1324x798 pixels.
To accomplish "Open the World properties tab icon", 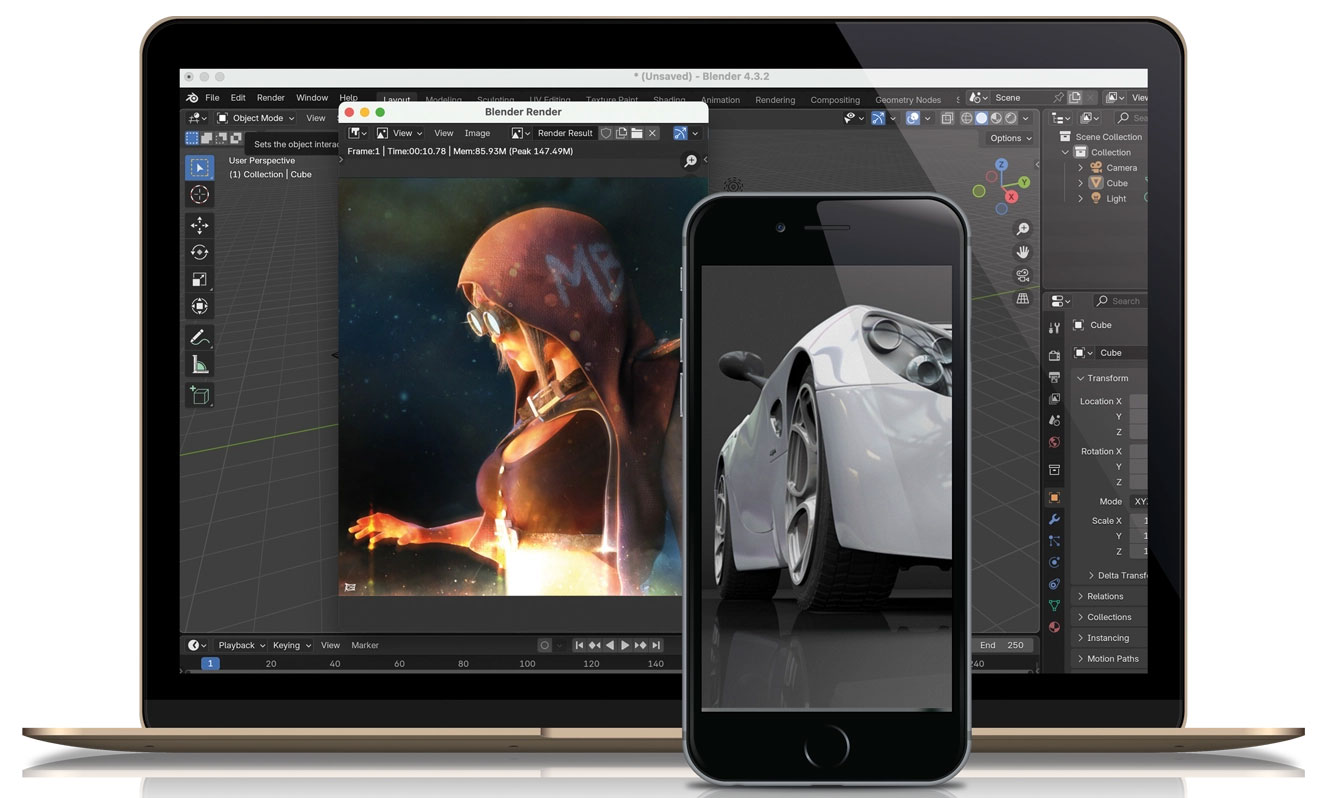I will (1054, 442).
